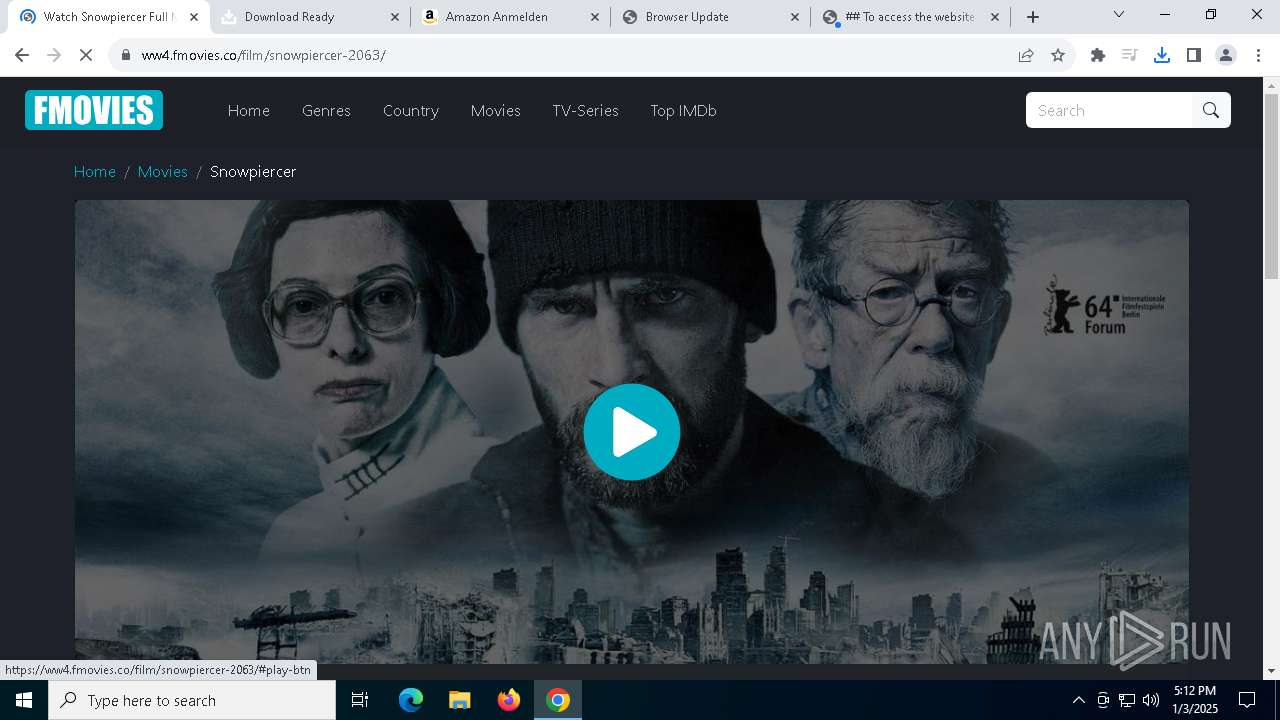Open Task View on taskbar

coord(360,700)
